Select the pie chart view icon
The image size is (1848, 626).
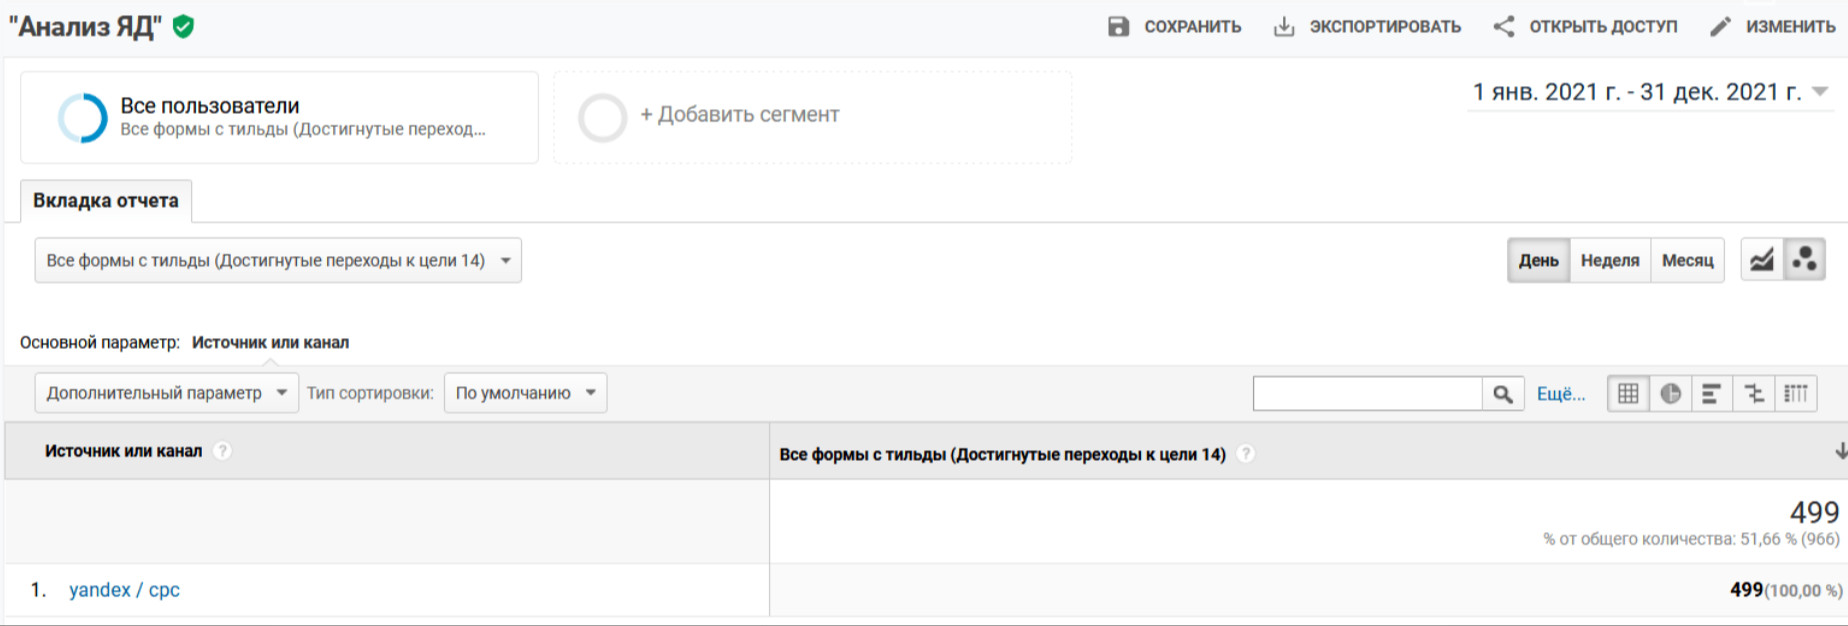pyautogui.click(x=1670, y=394)
